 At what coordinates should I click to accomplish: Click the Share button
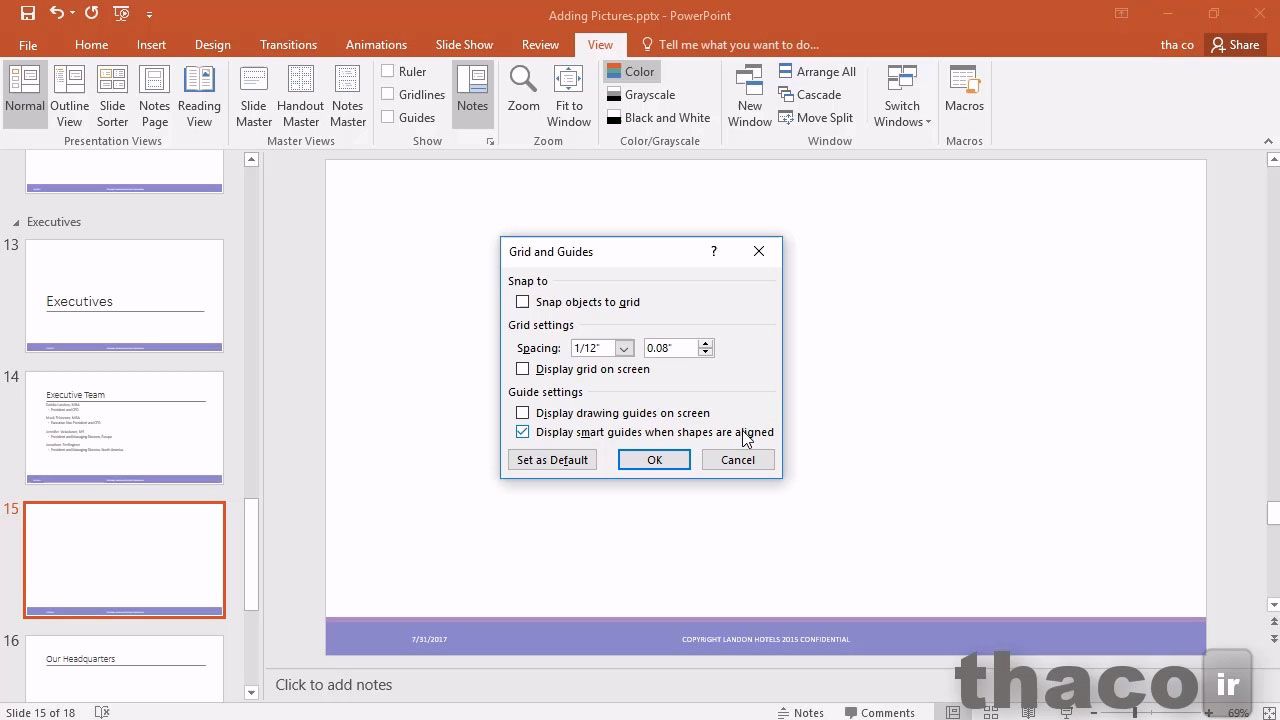tap(1235, 45)
